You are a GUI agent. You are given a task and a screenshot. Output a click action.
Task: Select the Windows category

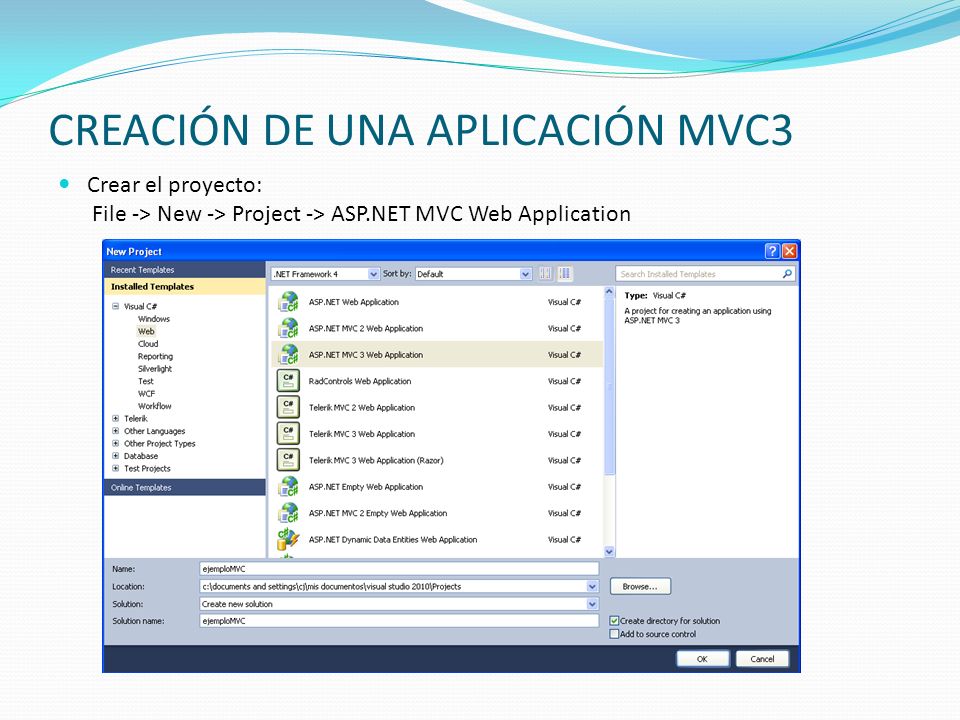(x=154, y=319)
